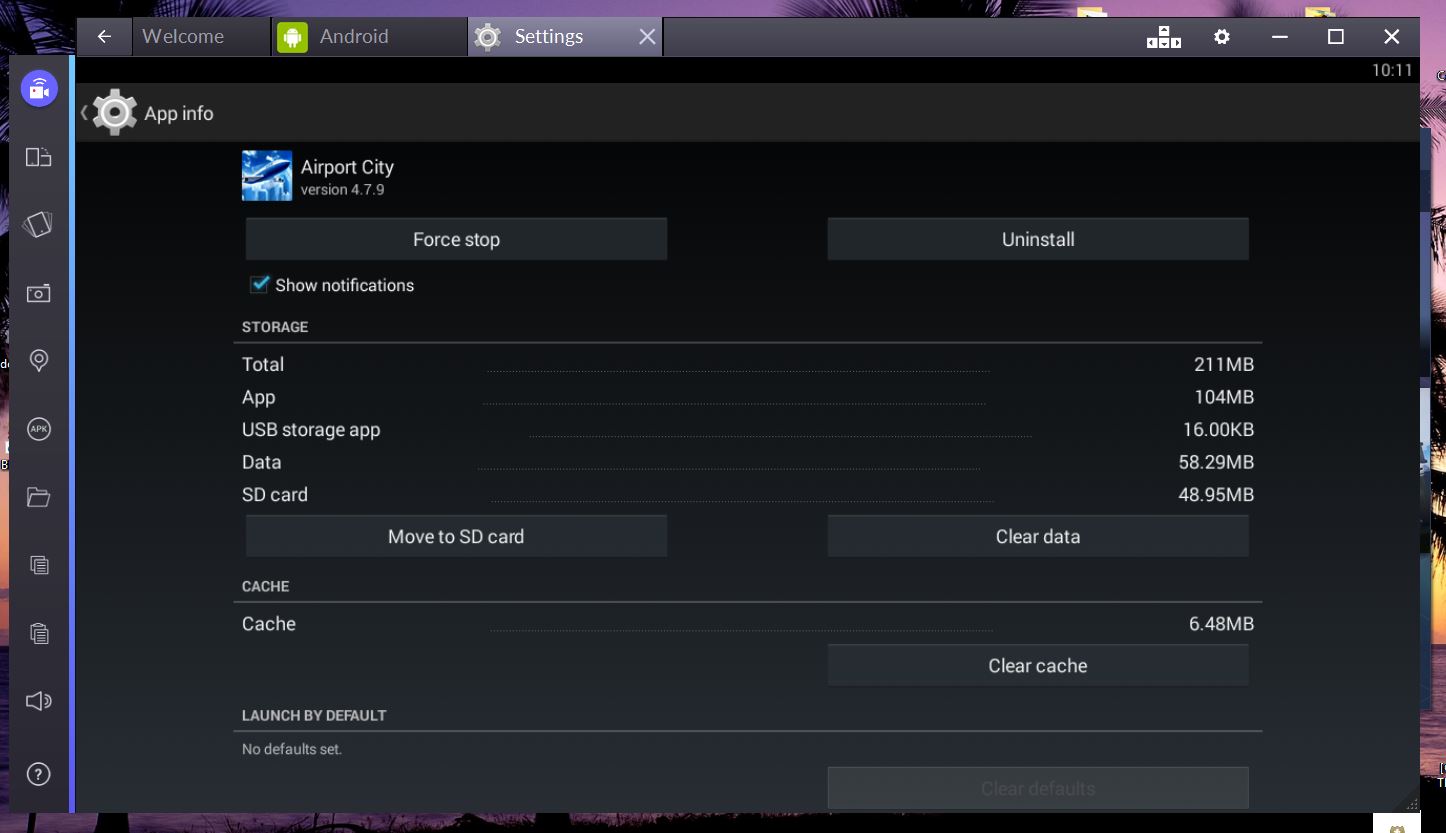Click the Force stop button
The image size is (1446, 833).
click(x=456, y=239)
